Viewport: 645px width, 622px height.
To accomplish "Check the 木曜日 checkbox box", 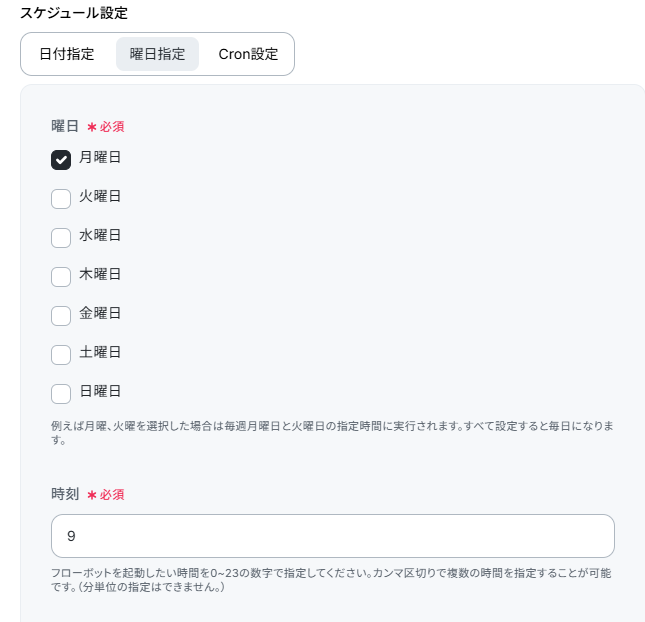I will point(61,276).
